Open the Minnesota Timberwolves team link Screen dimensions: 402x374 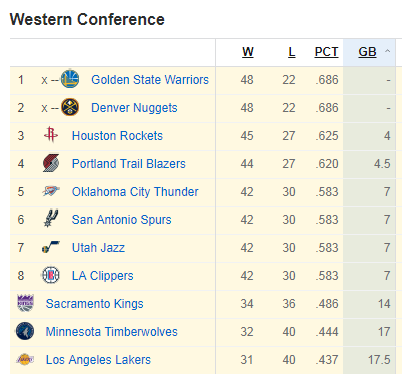[x=111, y=332]
